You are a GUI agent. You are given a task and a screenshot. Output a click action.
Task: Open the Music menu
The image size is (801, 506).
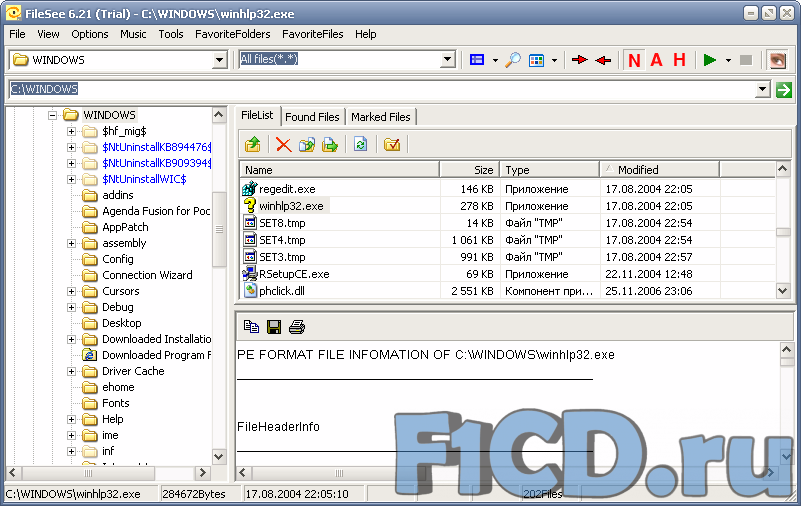(133, 34)
